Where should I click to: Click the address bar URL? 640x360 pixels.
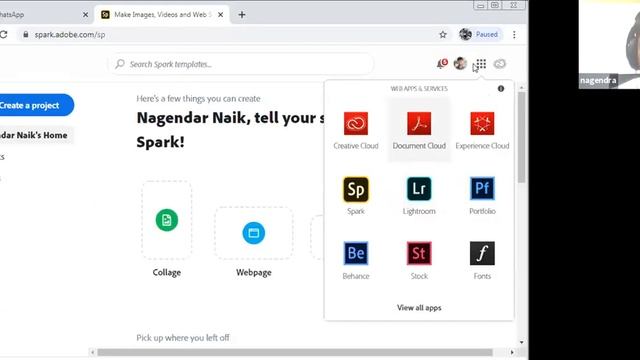coord(70,35)
